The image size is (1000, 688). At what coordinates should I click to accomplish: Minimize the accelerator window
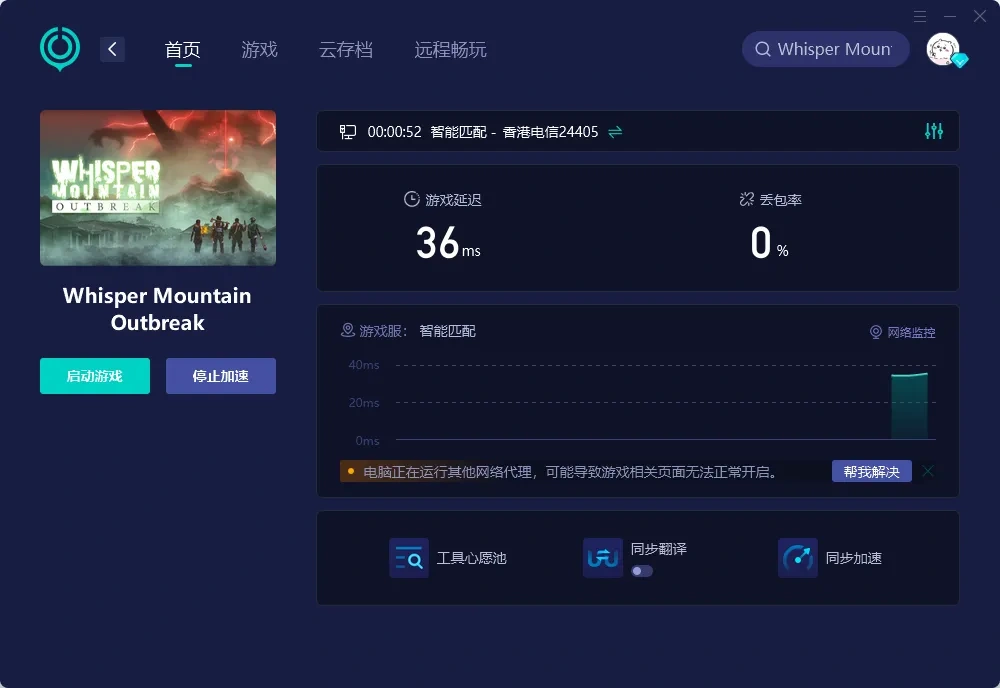950,16
